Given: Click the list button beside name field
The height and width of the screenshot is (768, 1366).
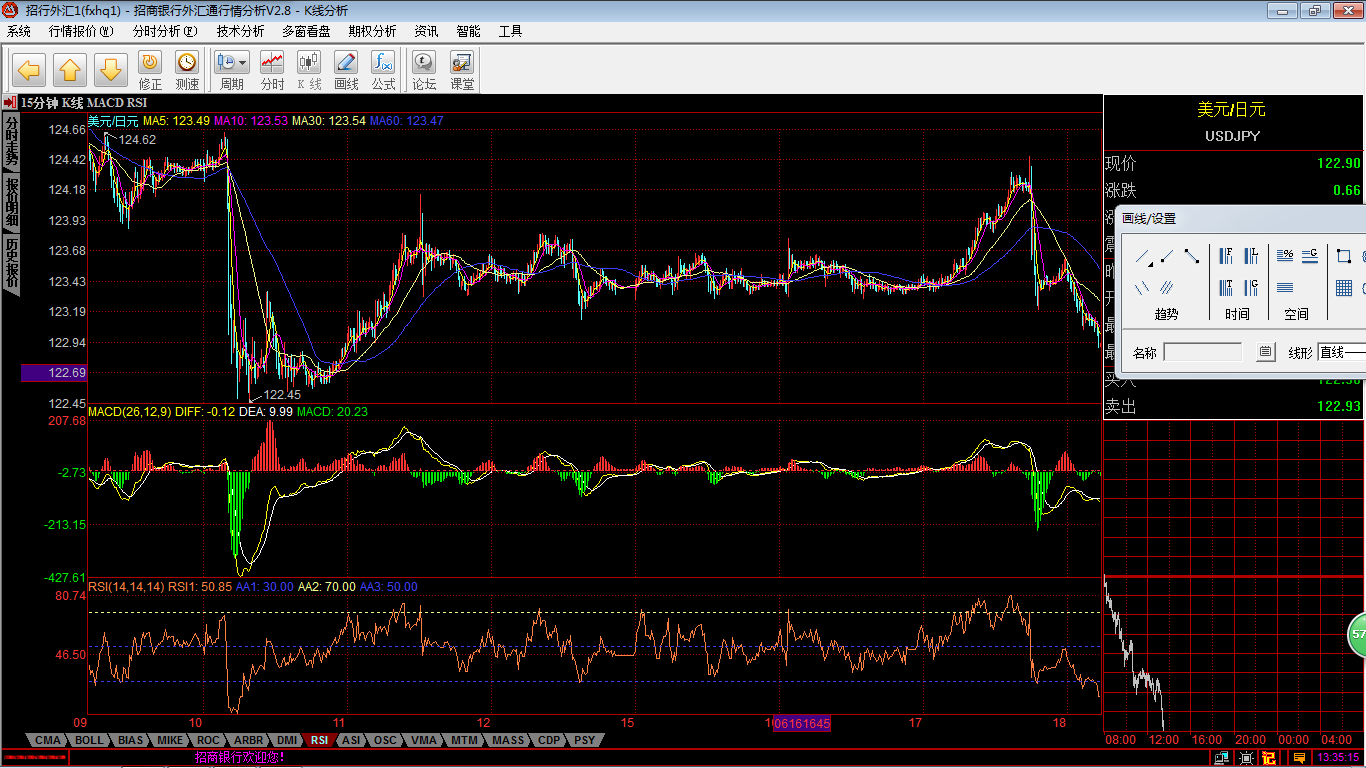Looking at the screenshot, I should [1266, 352].
